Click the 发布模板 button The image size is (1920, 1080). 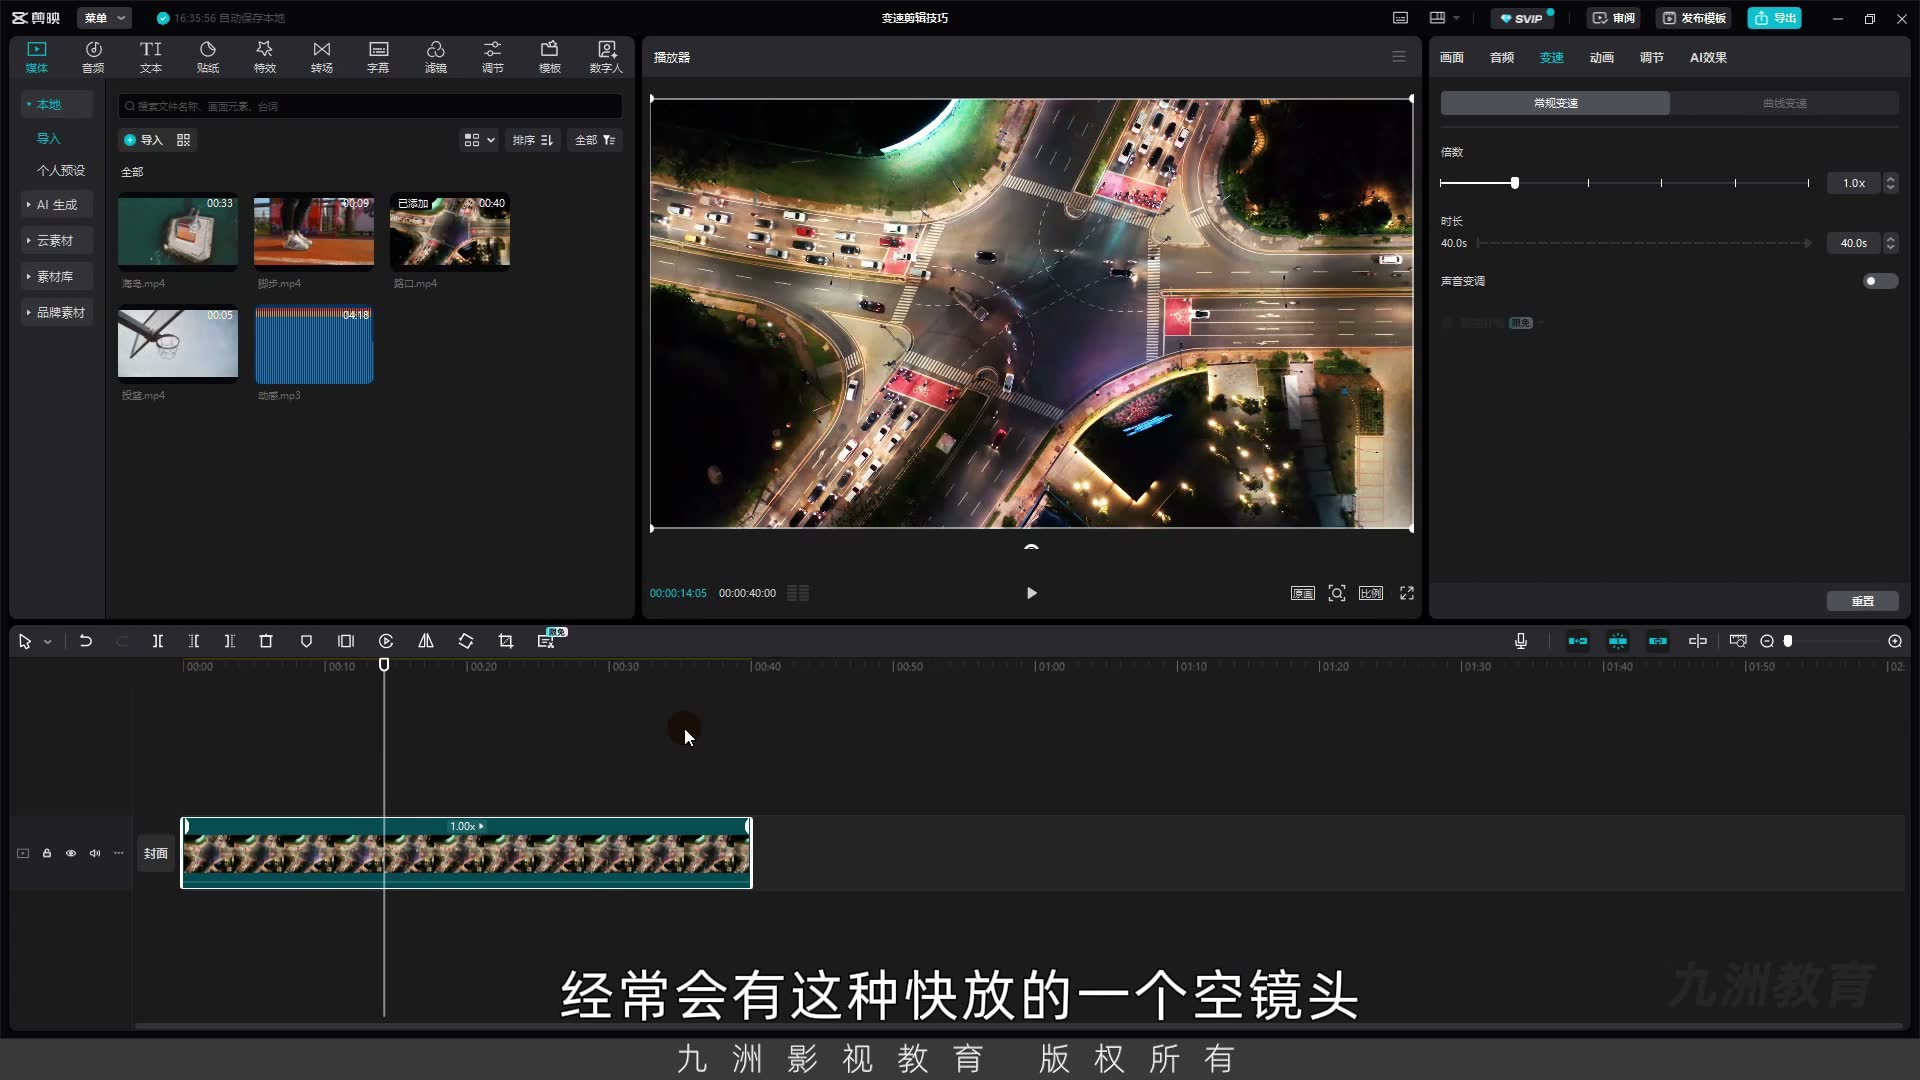(x=1695, y=18)
